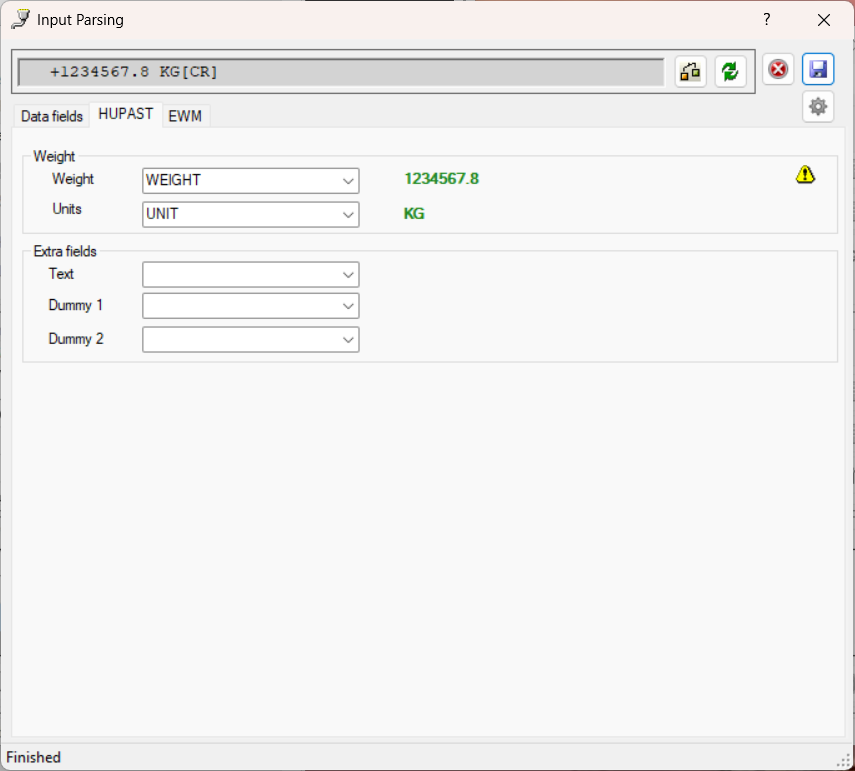Screen dimensions: 855x771
Task: Click the red cancel X icon
Action: 778,70
